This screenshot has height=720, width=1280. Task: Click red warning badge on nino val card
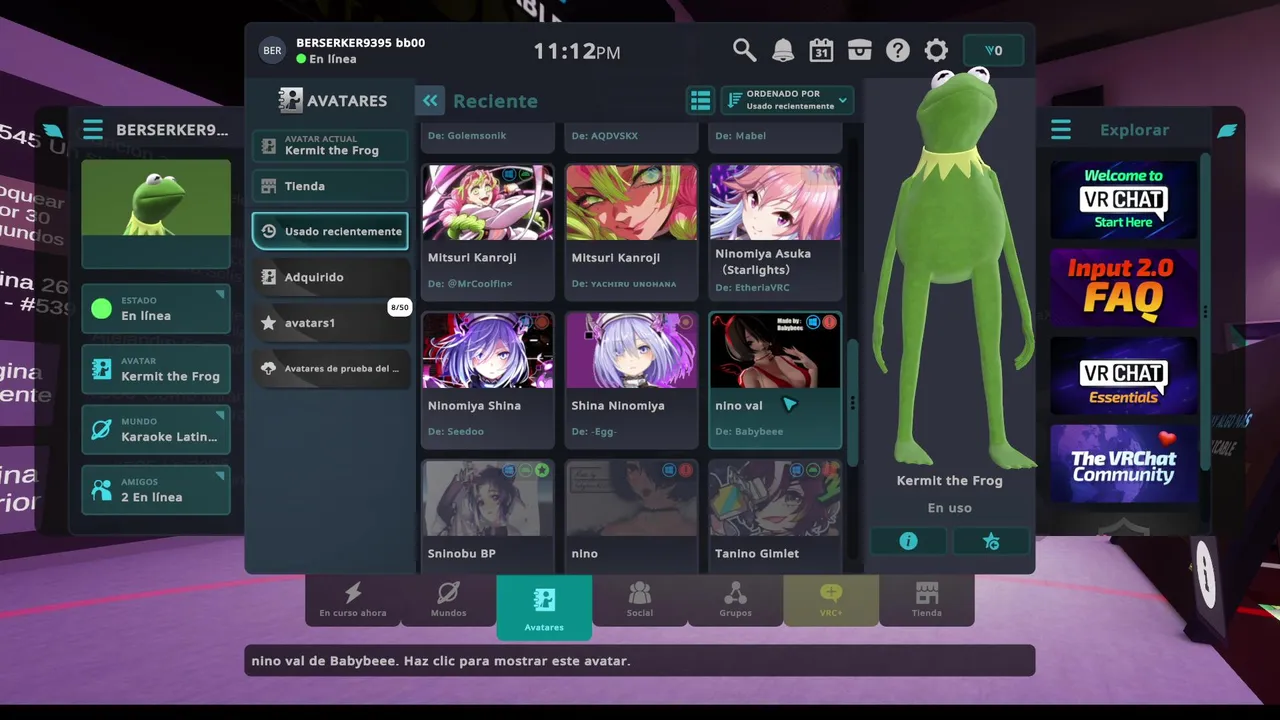(x=829, y=322)
